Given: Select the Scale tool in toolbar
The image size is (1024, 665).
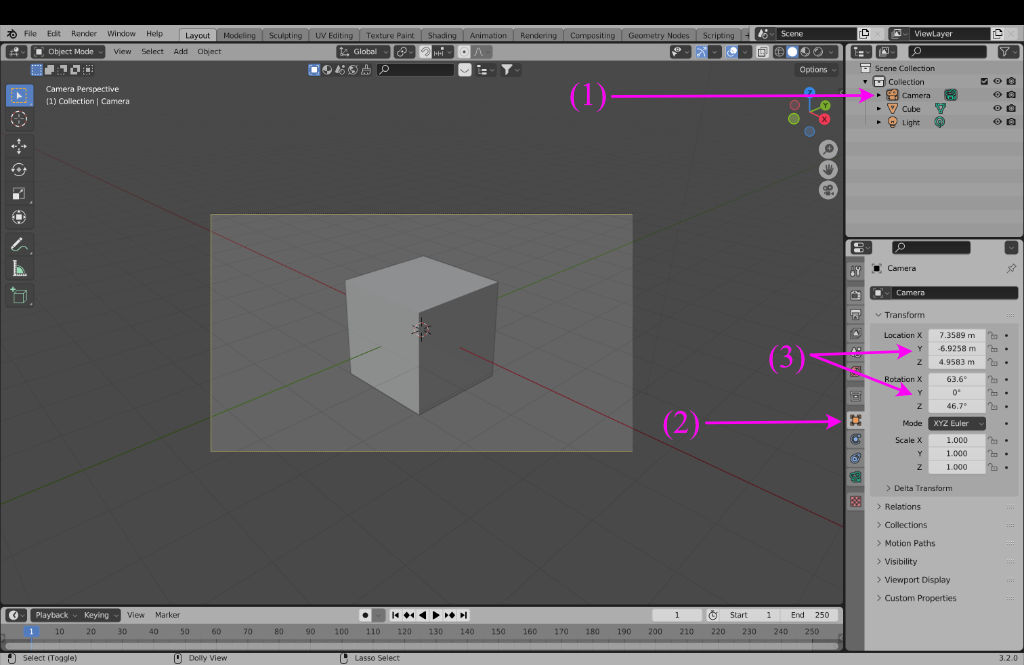Looking at the screenshot, I should 19,194.
